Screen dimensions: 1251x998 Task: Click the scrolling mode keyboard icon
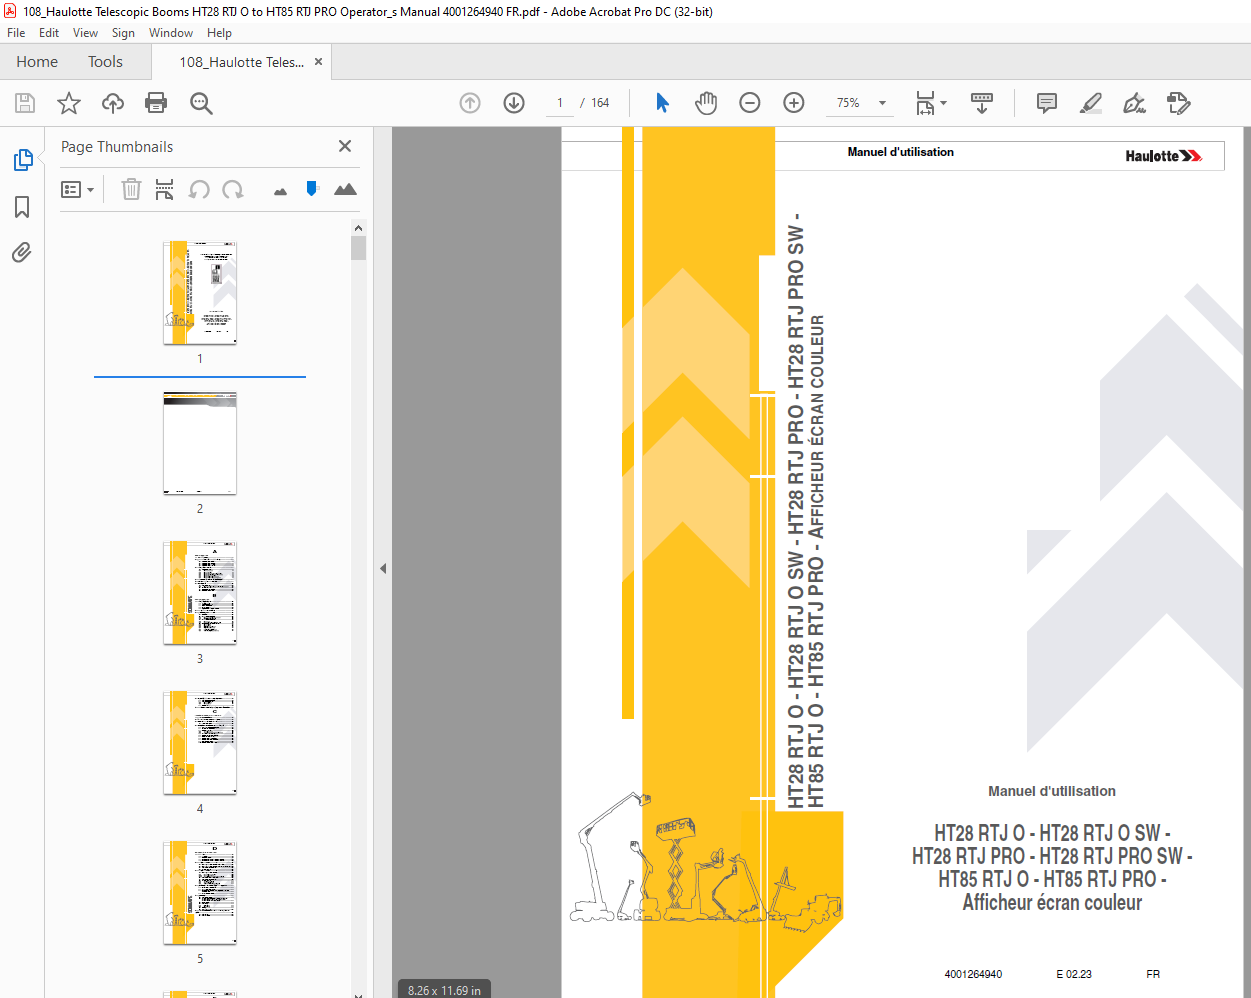click(x=982, y=103)
